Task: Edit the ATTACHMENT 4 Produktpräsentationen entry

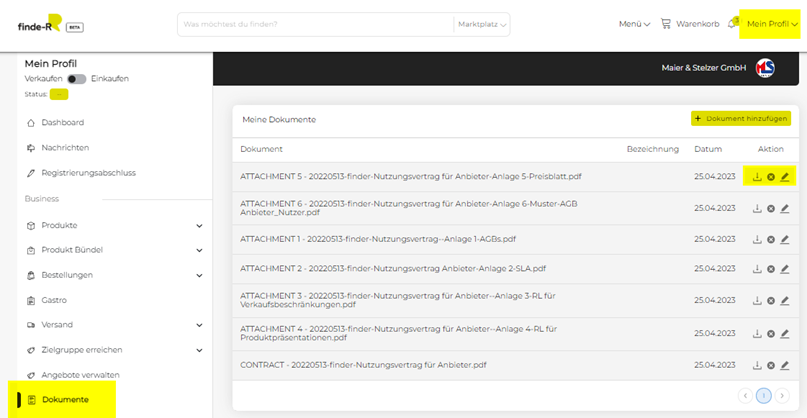Action: pyautogui.click(x=784, y=334)
